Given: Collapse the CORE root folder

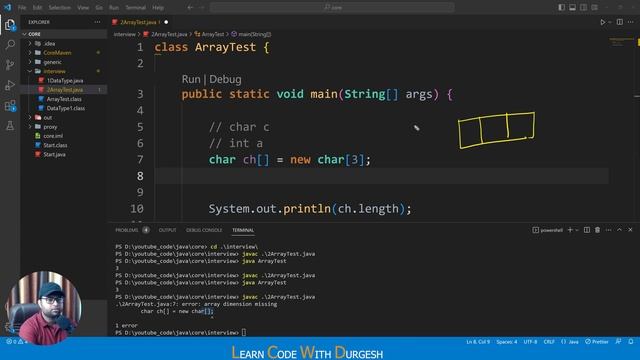Looking at the screenshot, I should [x=24, y=34].
